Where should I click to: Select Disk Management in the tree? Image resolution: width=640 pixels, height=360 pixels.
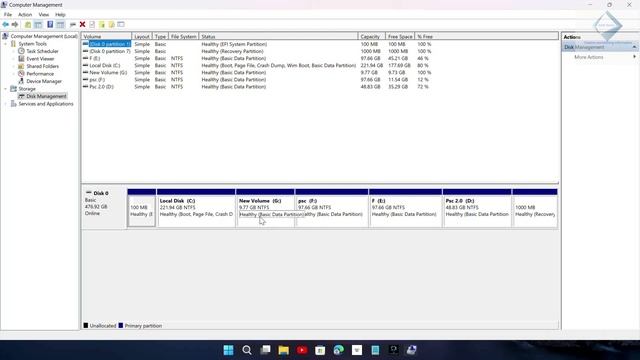pyautogui.click(x=46, y=96)
